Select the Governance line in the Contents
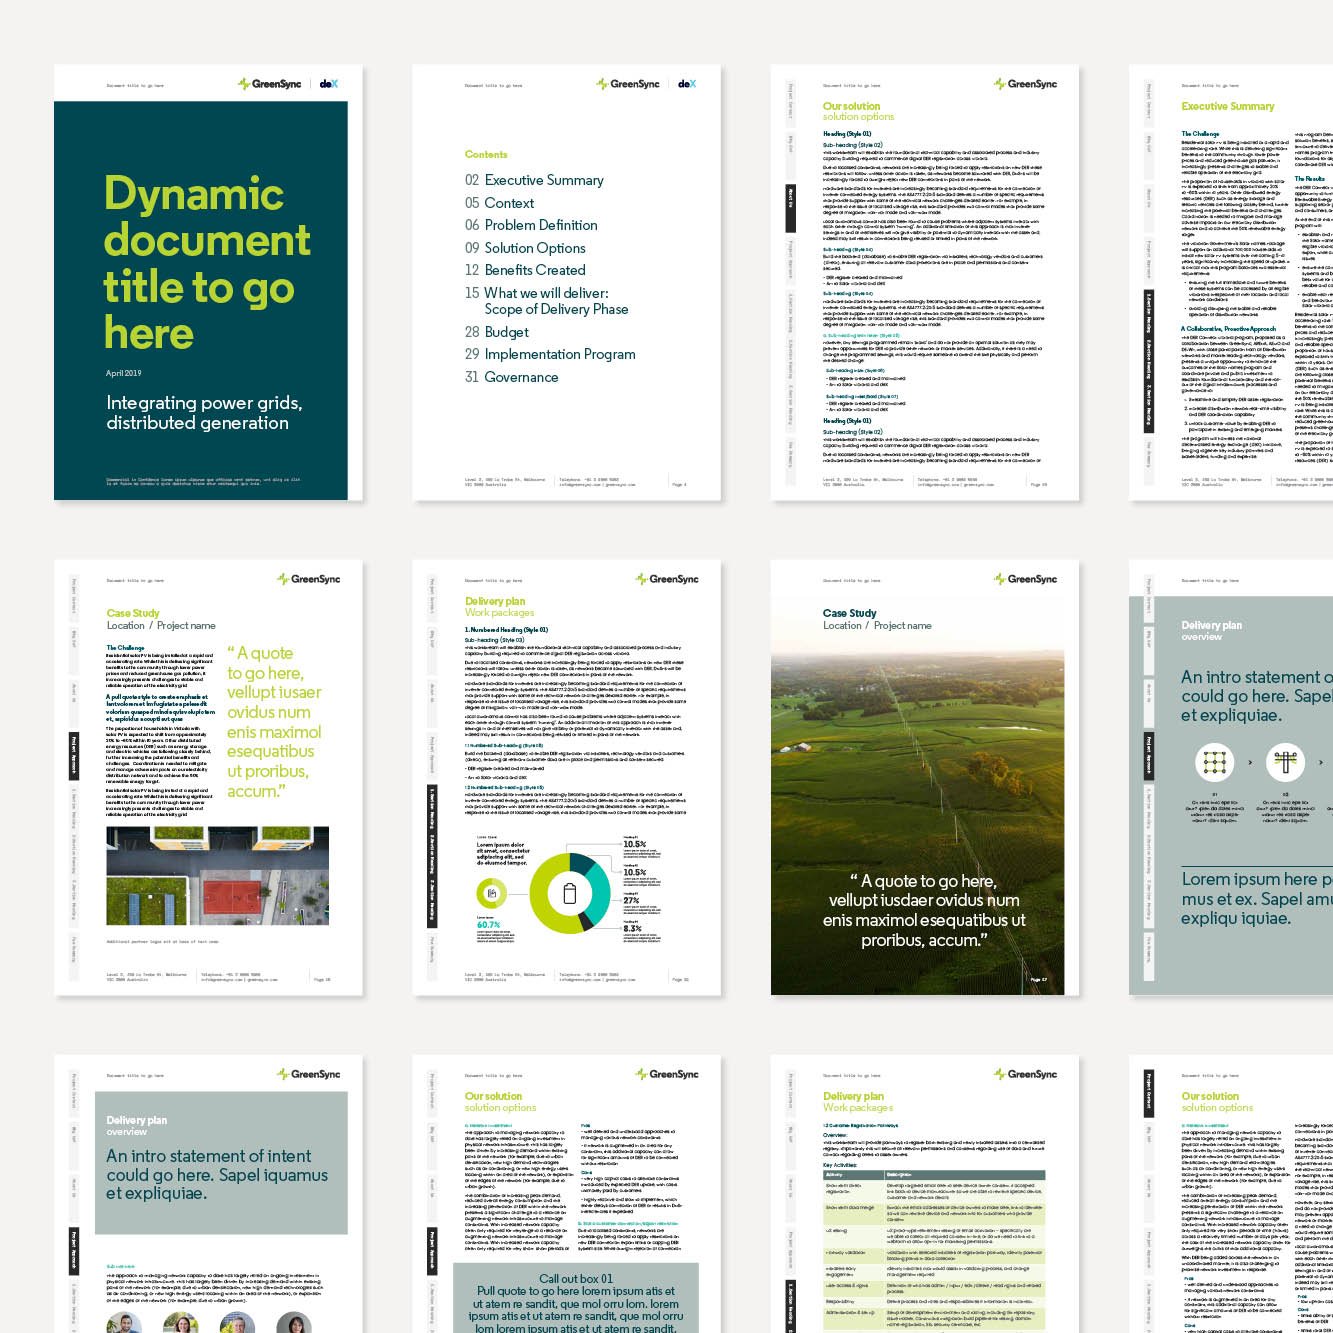Screen dimensions: 1333x1333 click(x=521, y=377)
